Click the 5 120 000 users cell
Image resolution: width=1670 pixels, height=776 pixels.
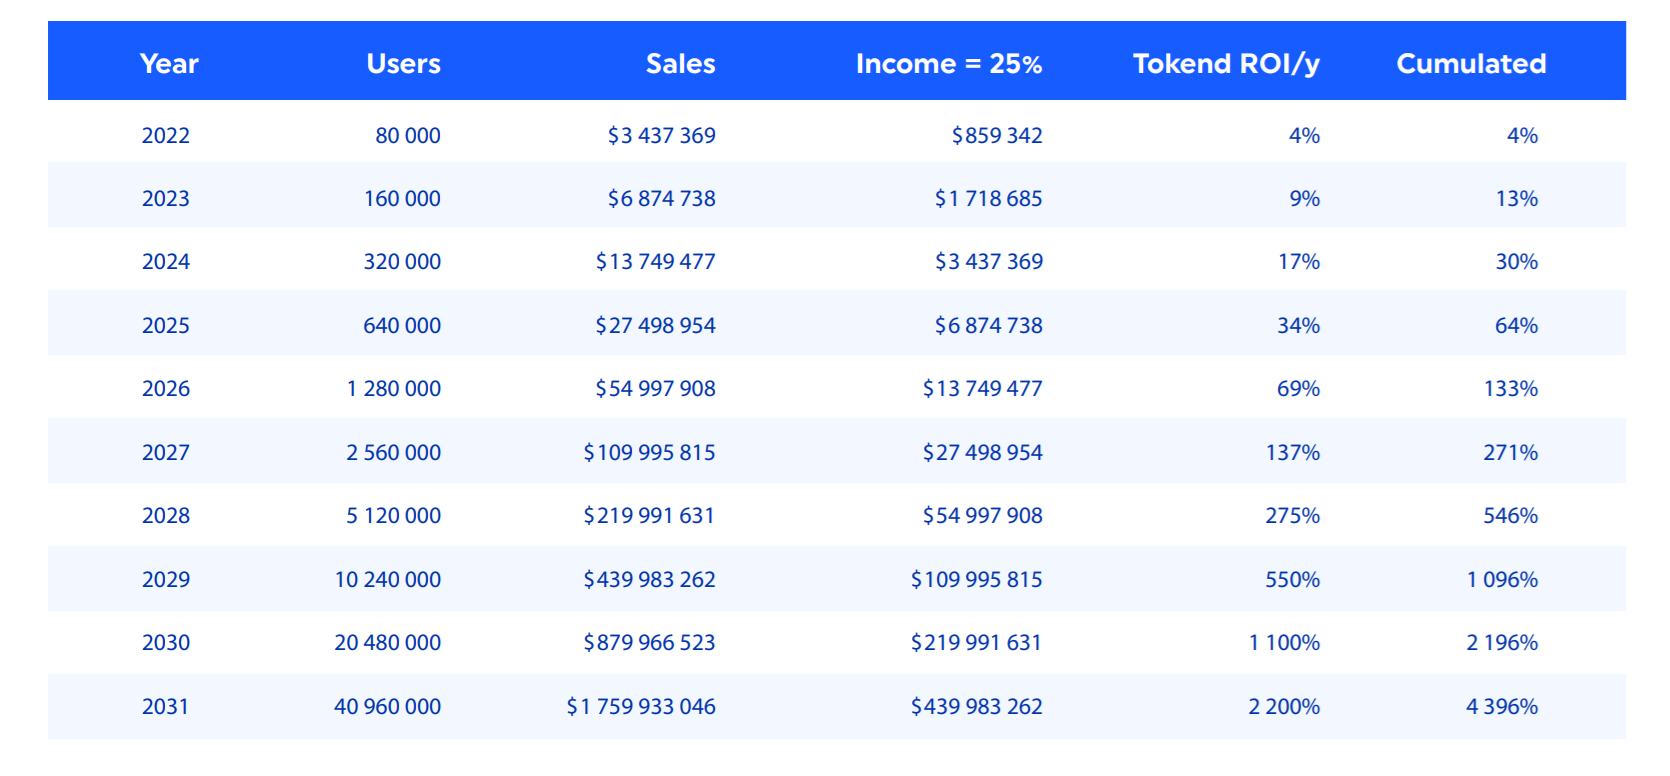point(393,515)
